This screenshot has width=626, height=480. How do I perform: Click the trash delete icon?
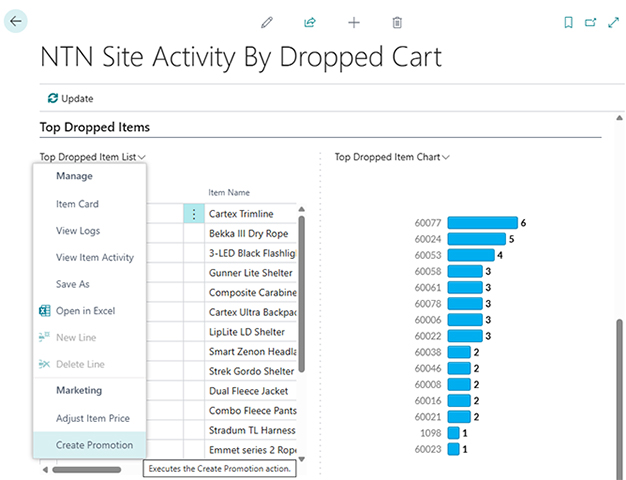pos(397,22)
